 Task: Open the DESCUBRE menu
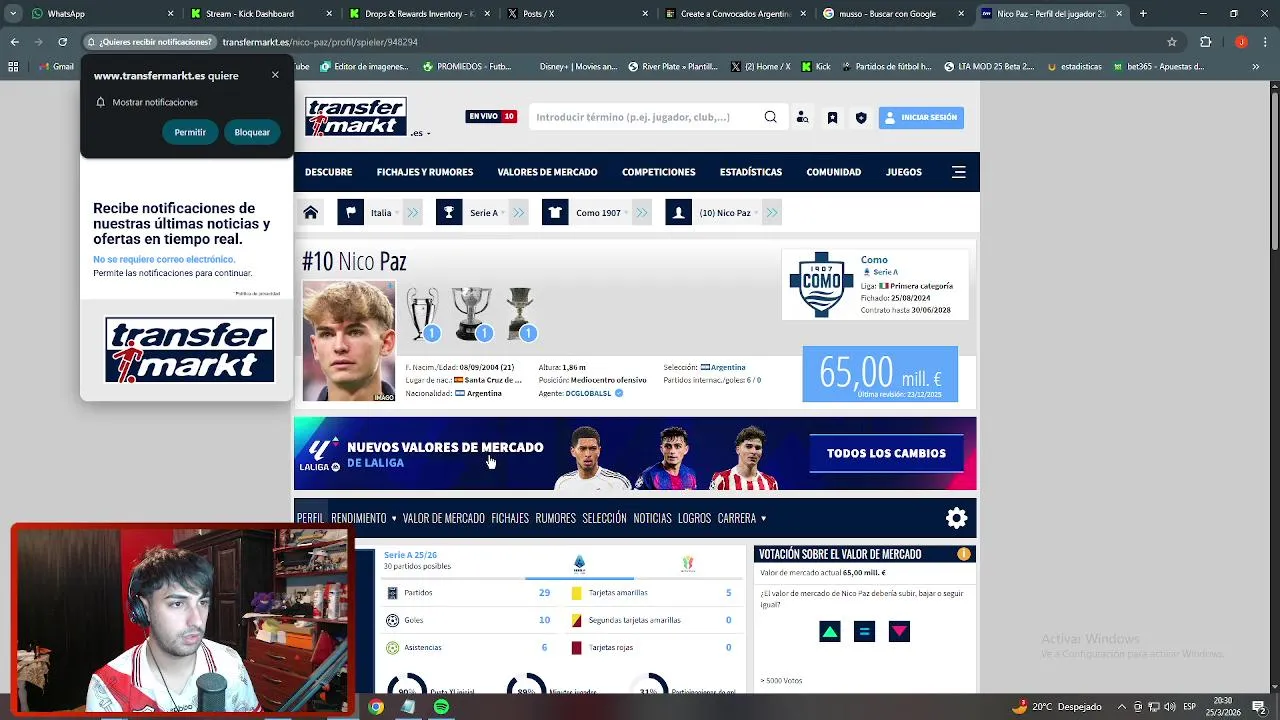point(328,172)
